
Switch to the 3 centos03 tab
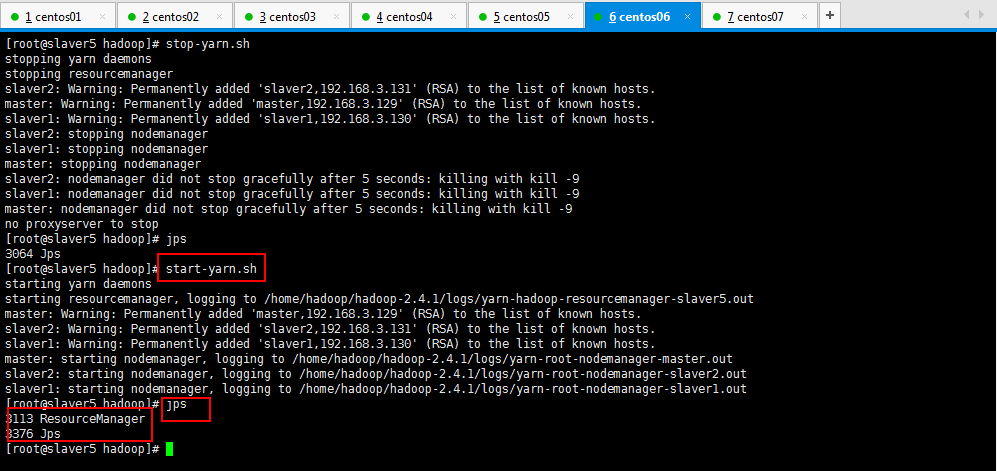[x=292, y=17]
